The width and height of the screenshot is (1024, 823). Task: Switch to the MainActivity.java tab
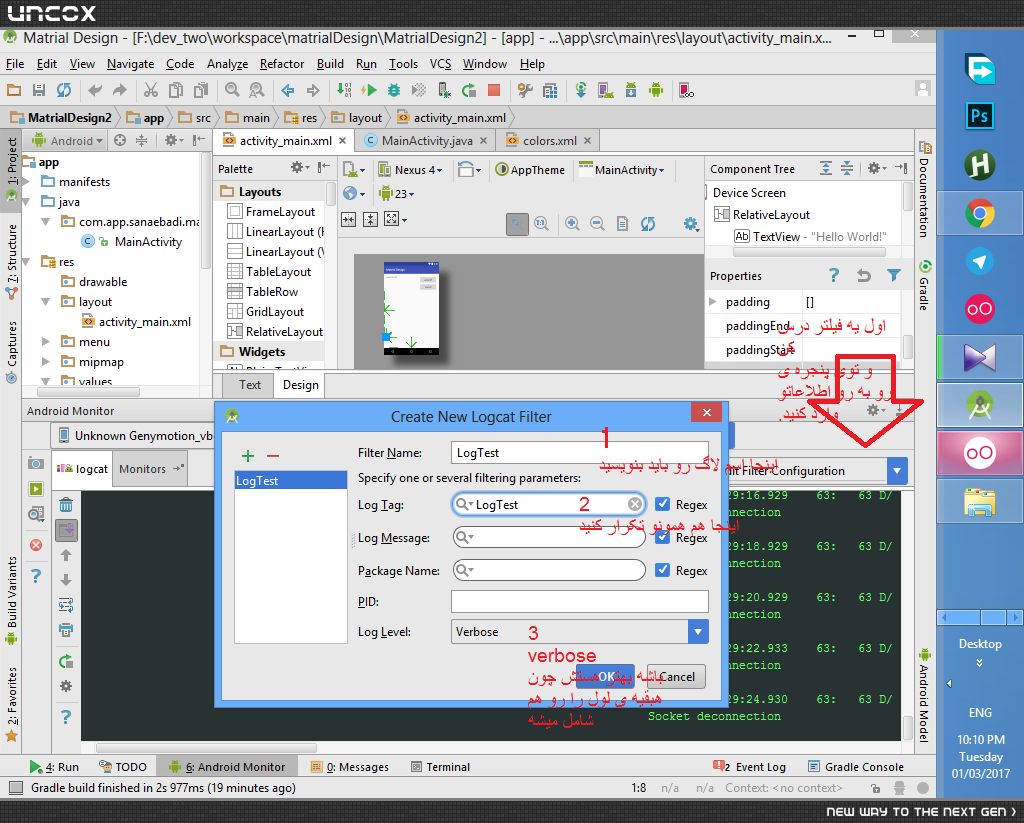tap(427, 140)
